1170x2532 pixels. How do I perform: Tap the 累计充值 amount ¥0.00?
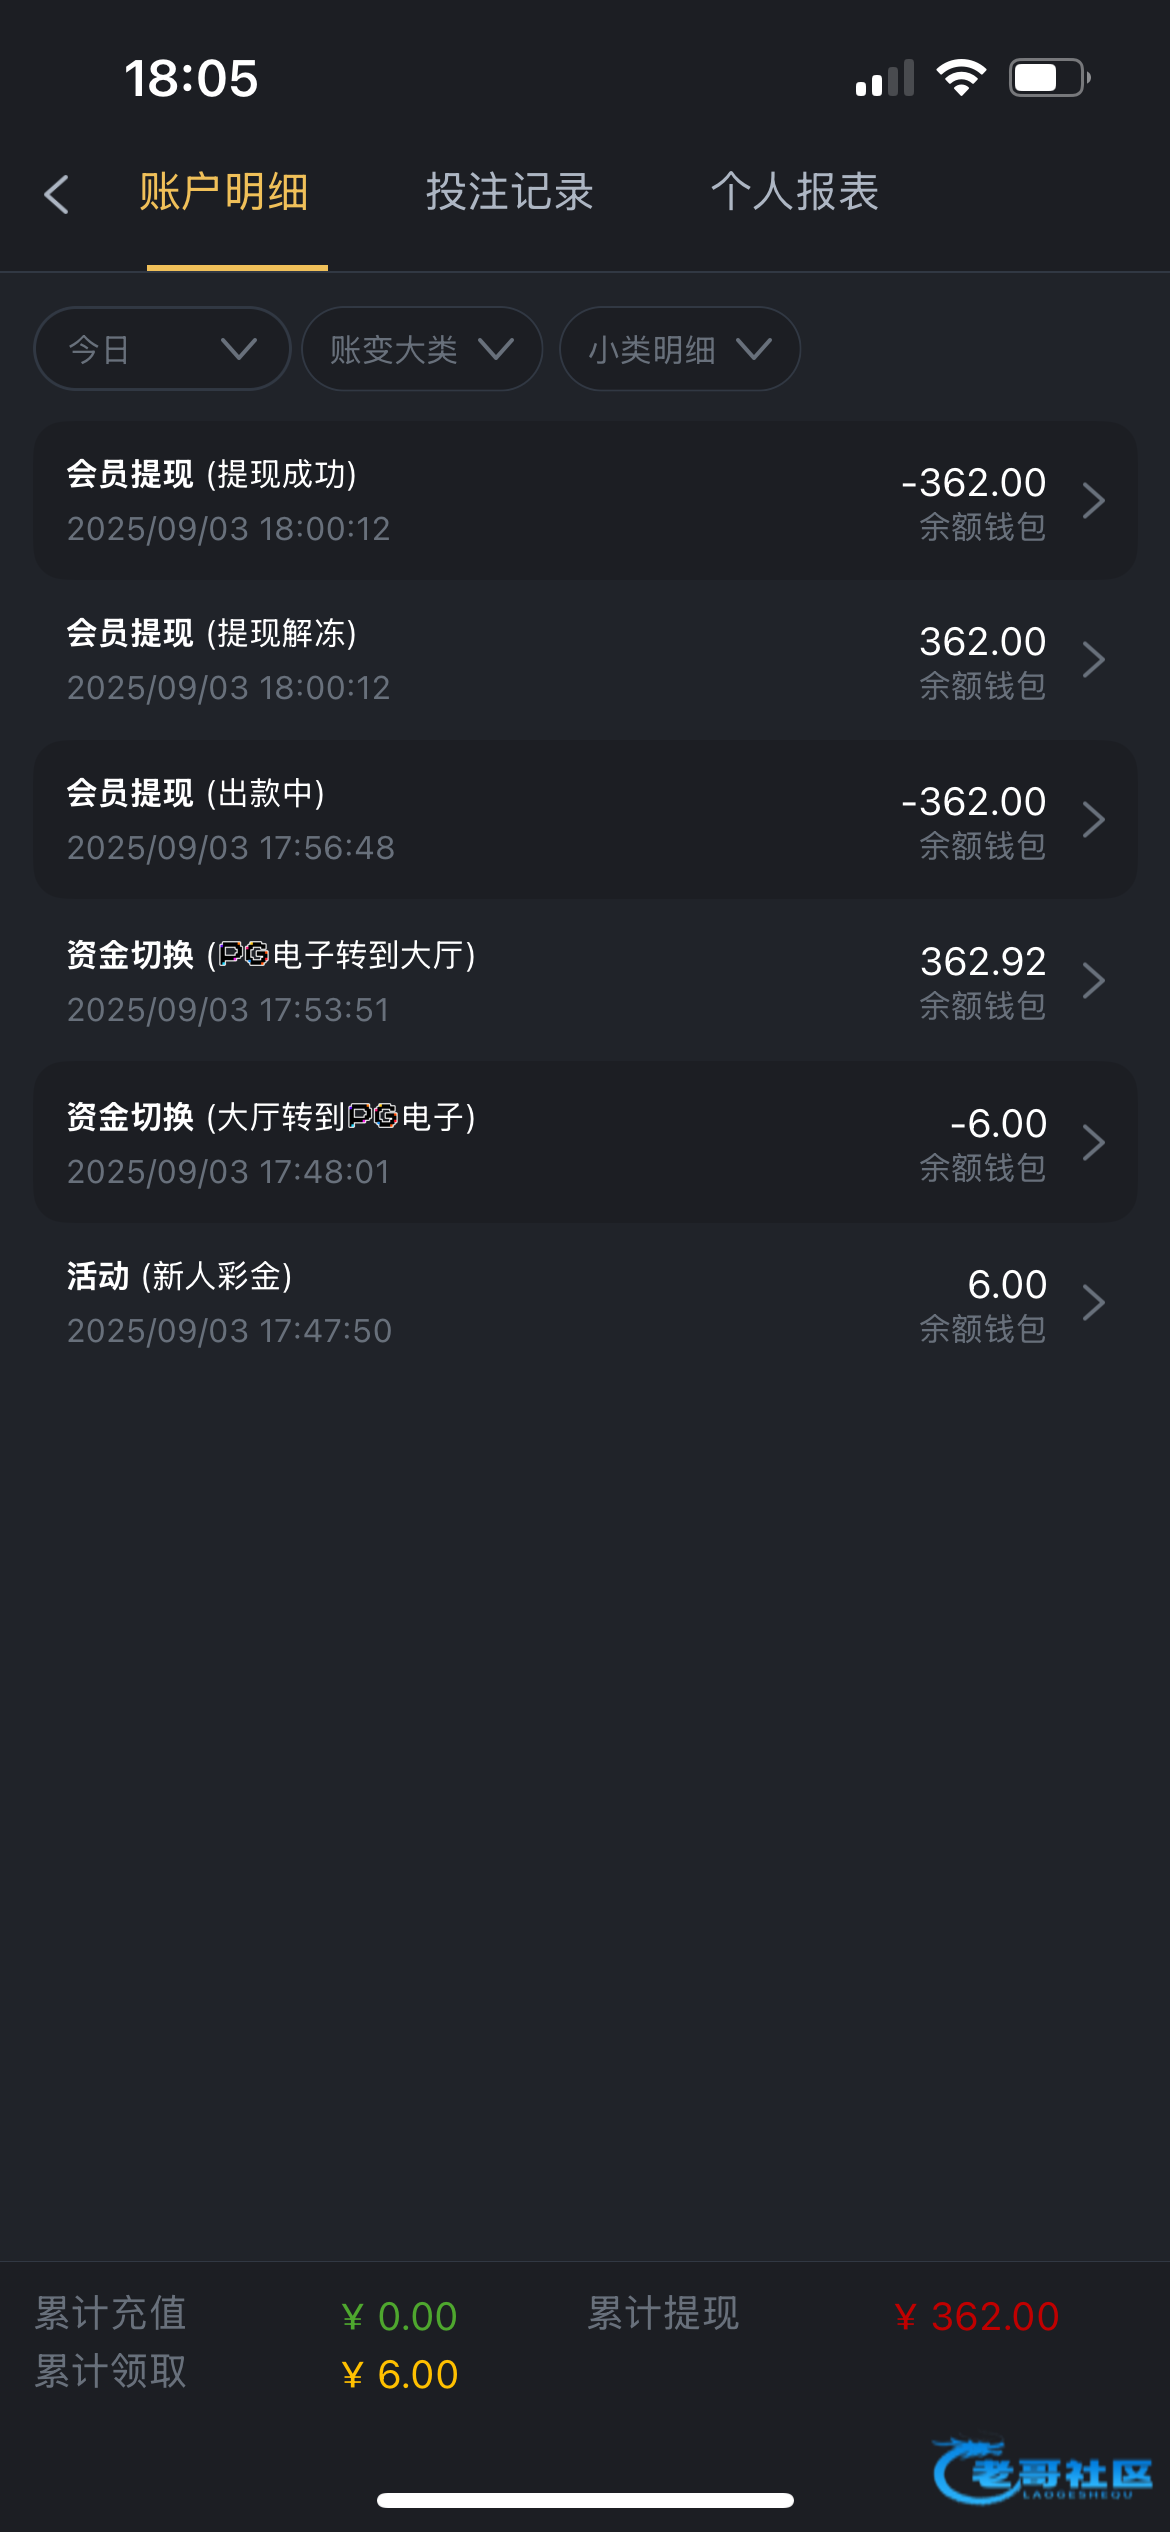[400, 2316]
